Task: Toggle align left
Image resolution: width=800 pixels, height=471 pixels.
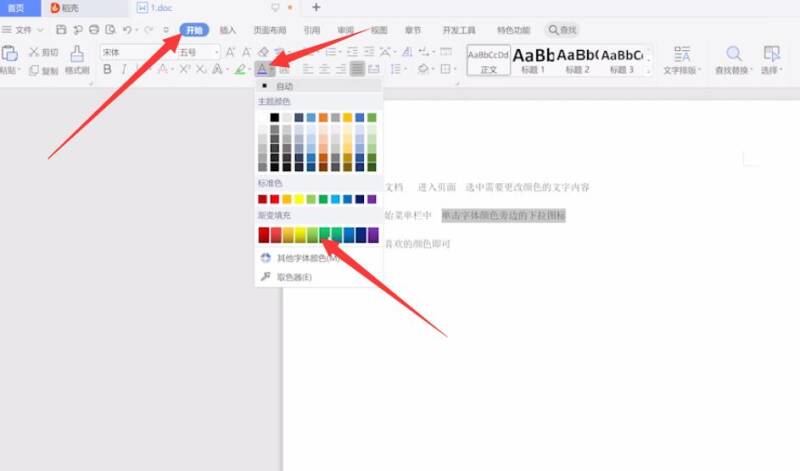Action: [x=308, y=69]
